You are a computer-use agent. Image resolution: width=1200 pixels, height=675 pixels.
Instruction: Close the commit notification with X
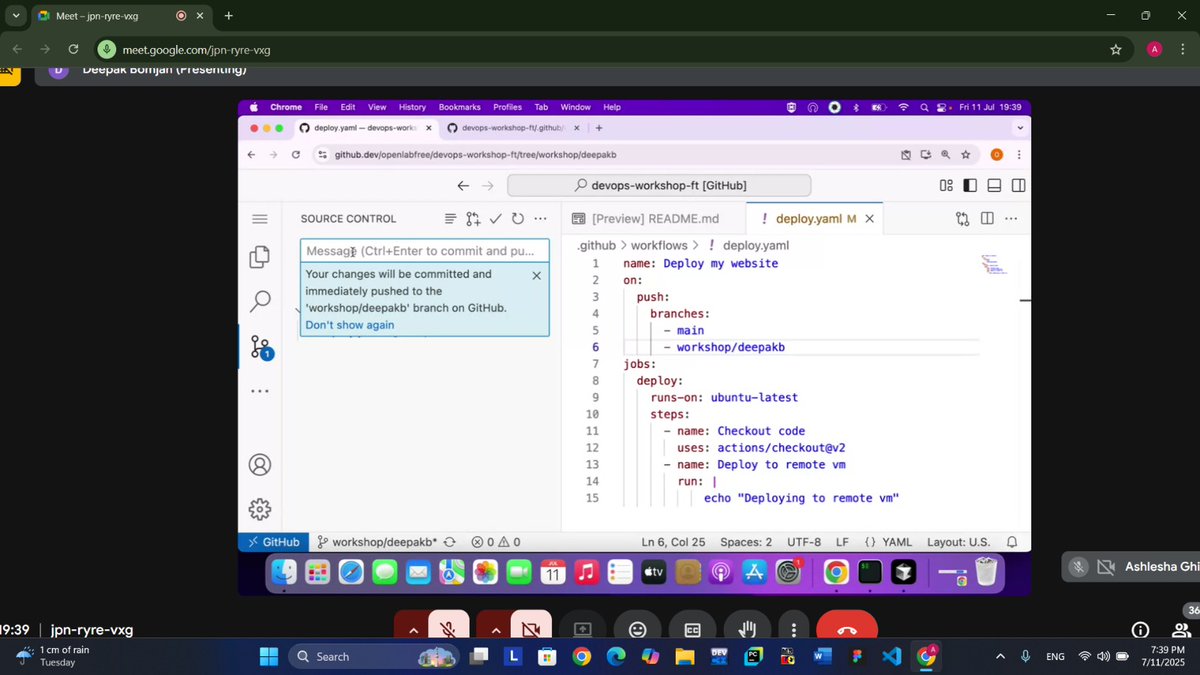537,275
